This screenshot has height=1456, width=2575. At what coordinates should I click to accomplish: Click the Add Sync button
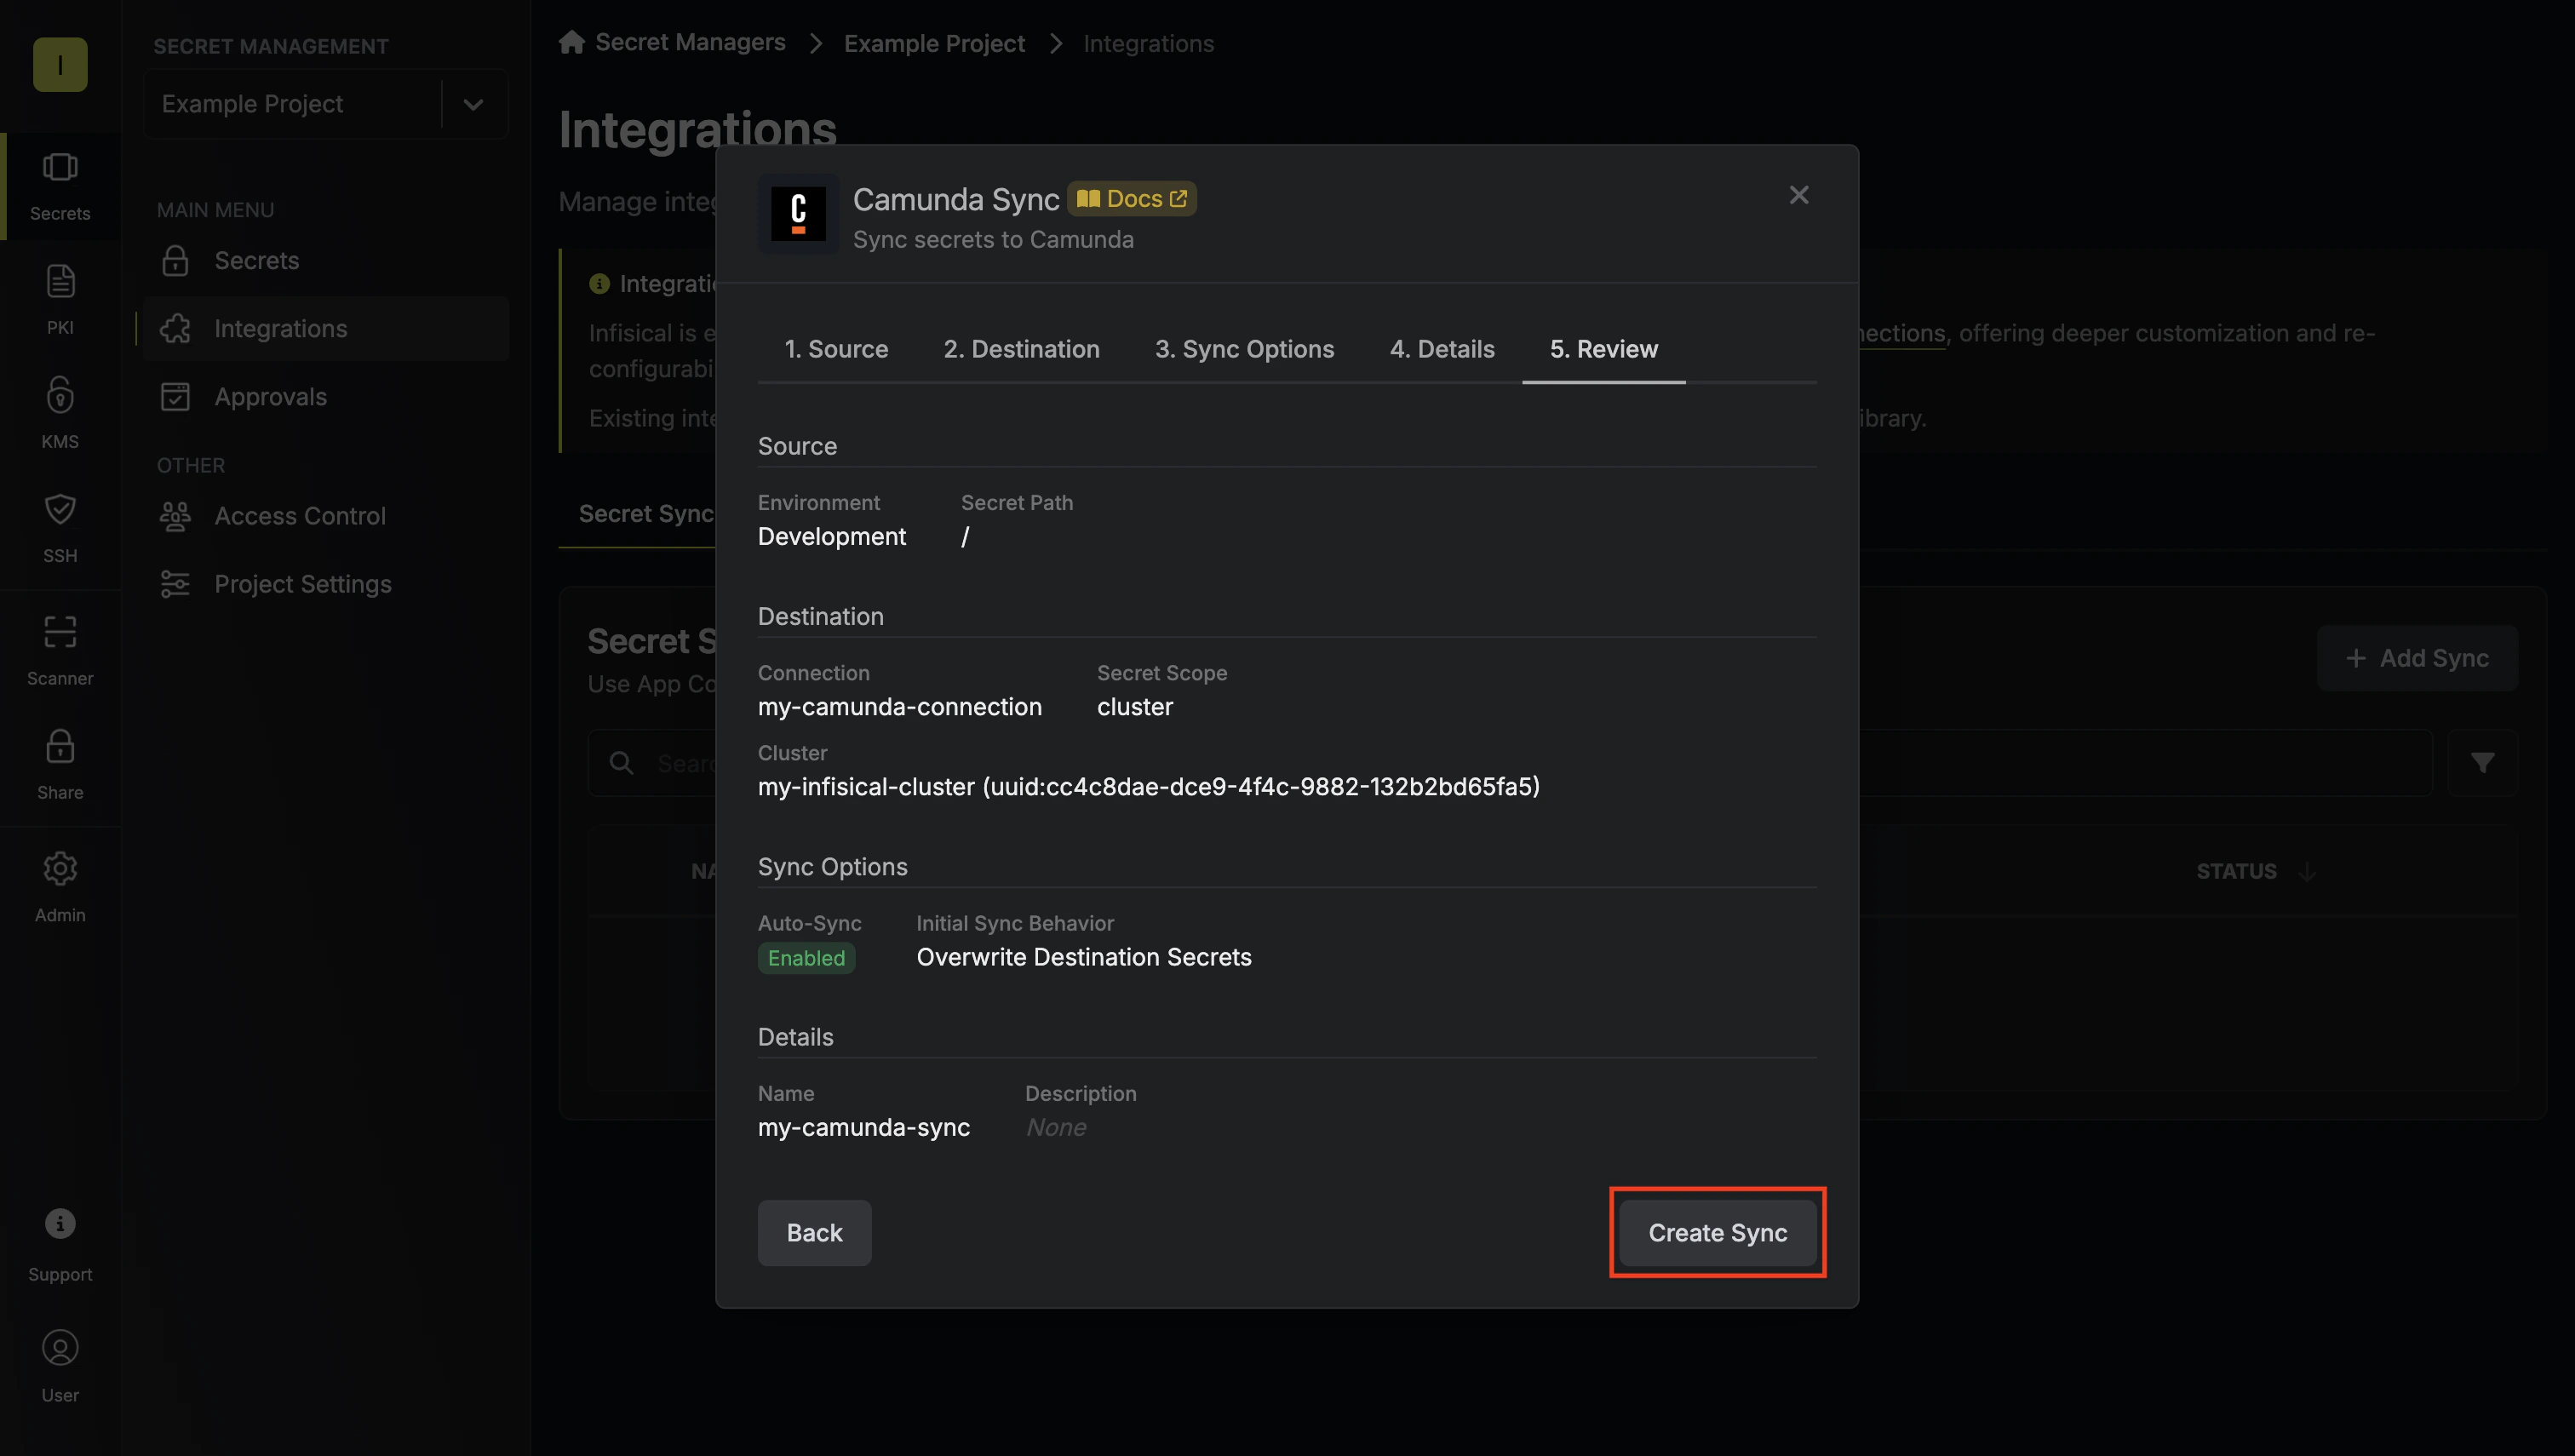click(x=2417, y=657)
